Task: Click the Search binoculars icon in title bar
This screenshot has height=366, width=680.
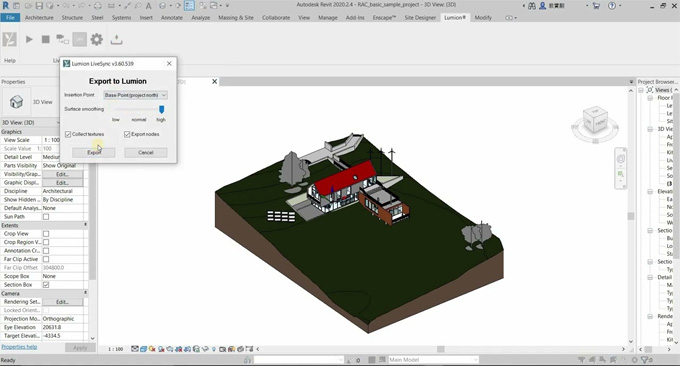Action: coord(532,6)
